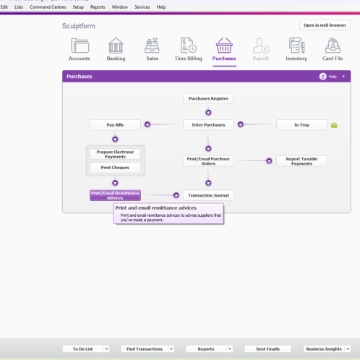Screen dimensions: 360x360
Task: Click Prepare Electronic Payments
Action: click(x=115, y=154)
